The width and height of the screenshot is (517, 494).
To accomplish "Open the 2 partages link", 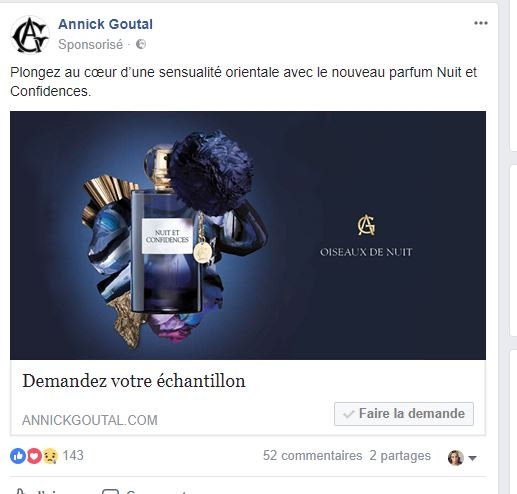I will tap(400, 456).
